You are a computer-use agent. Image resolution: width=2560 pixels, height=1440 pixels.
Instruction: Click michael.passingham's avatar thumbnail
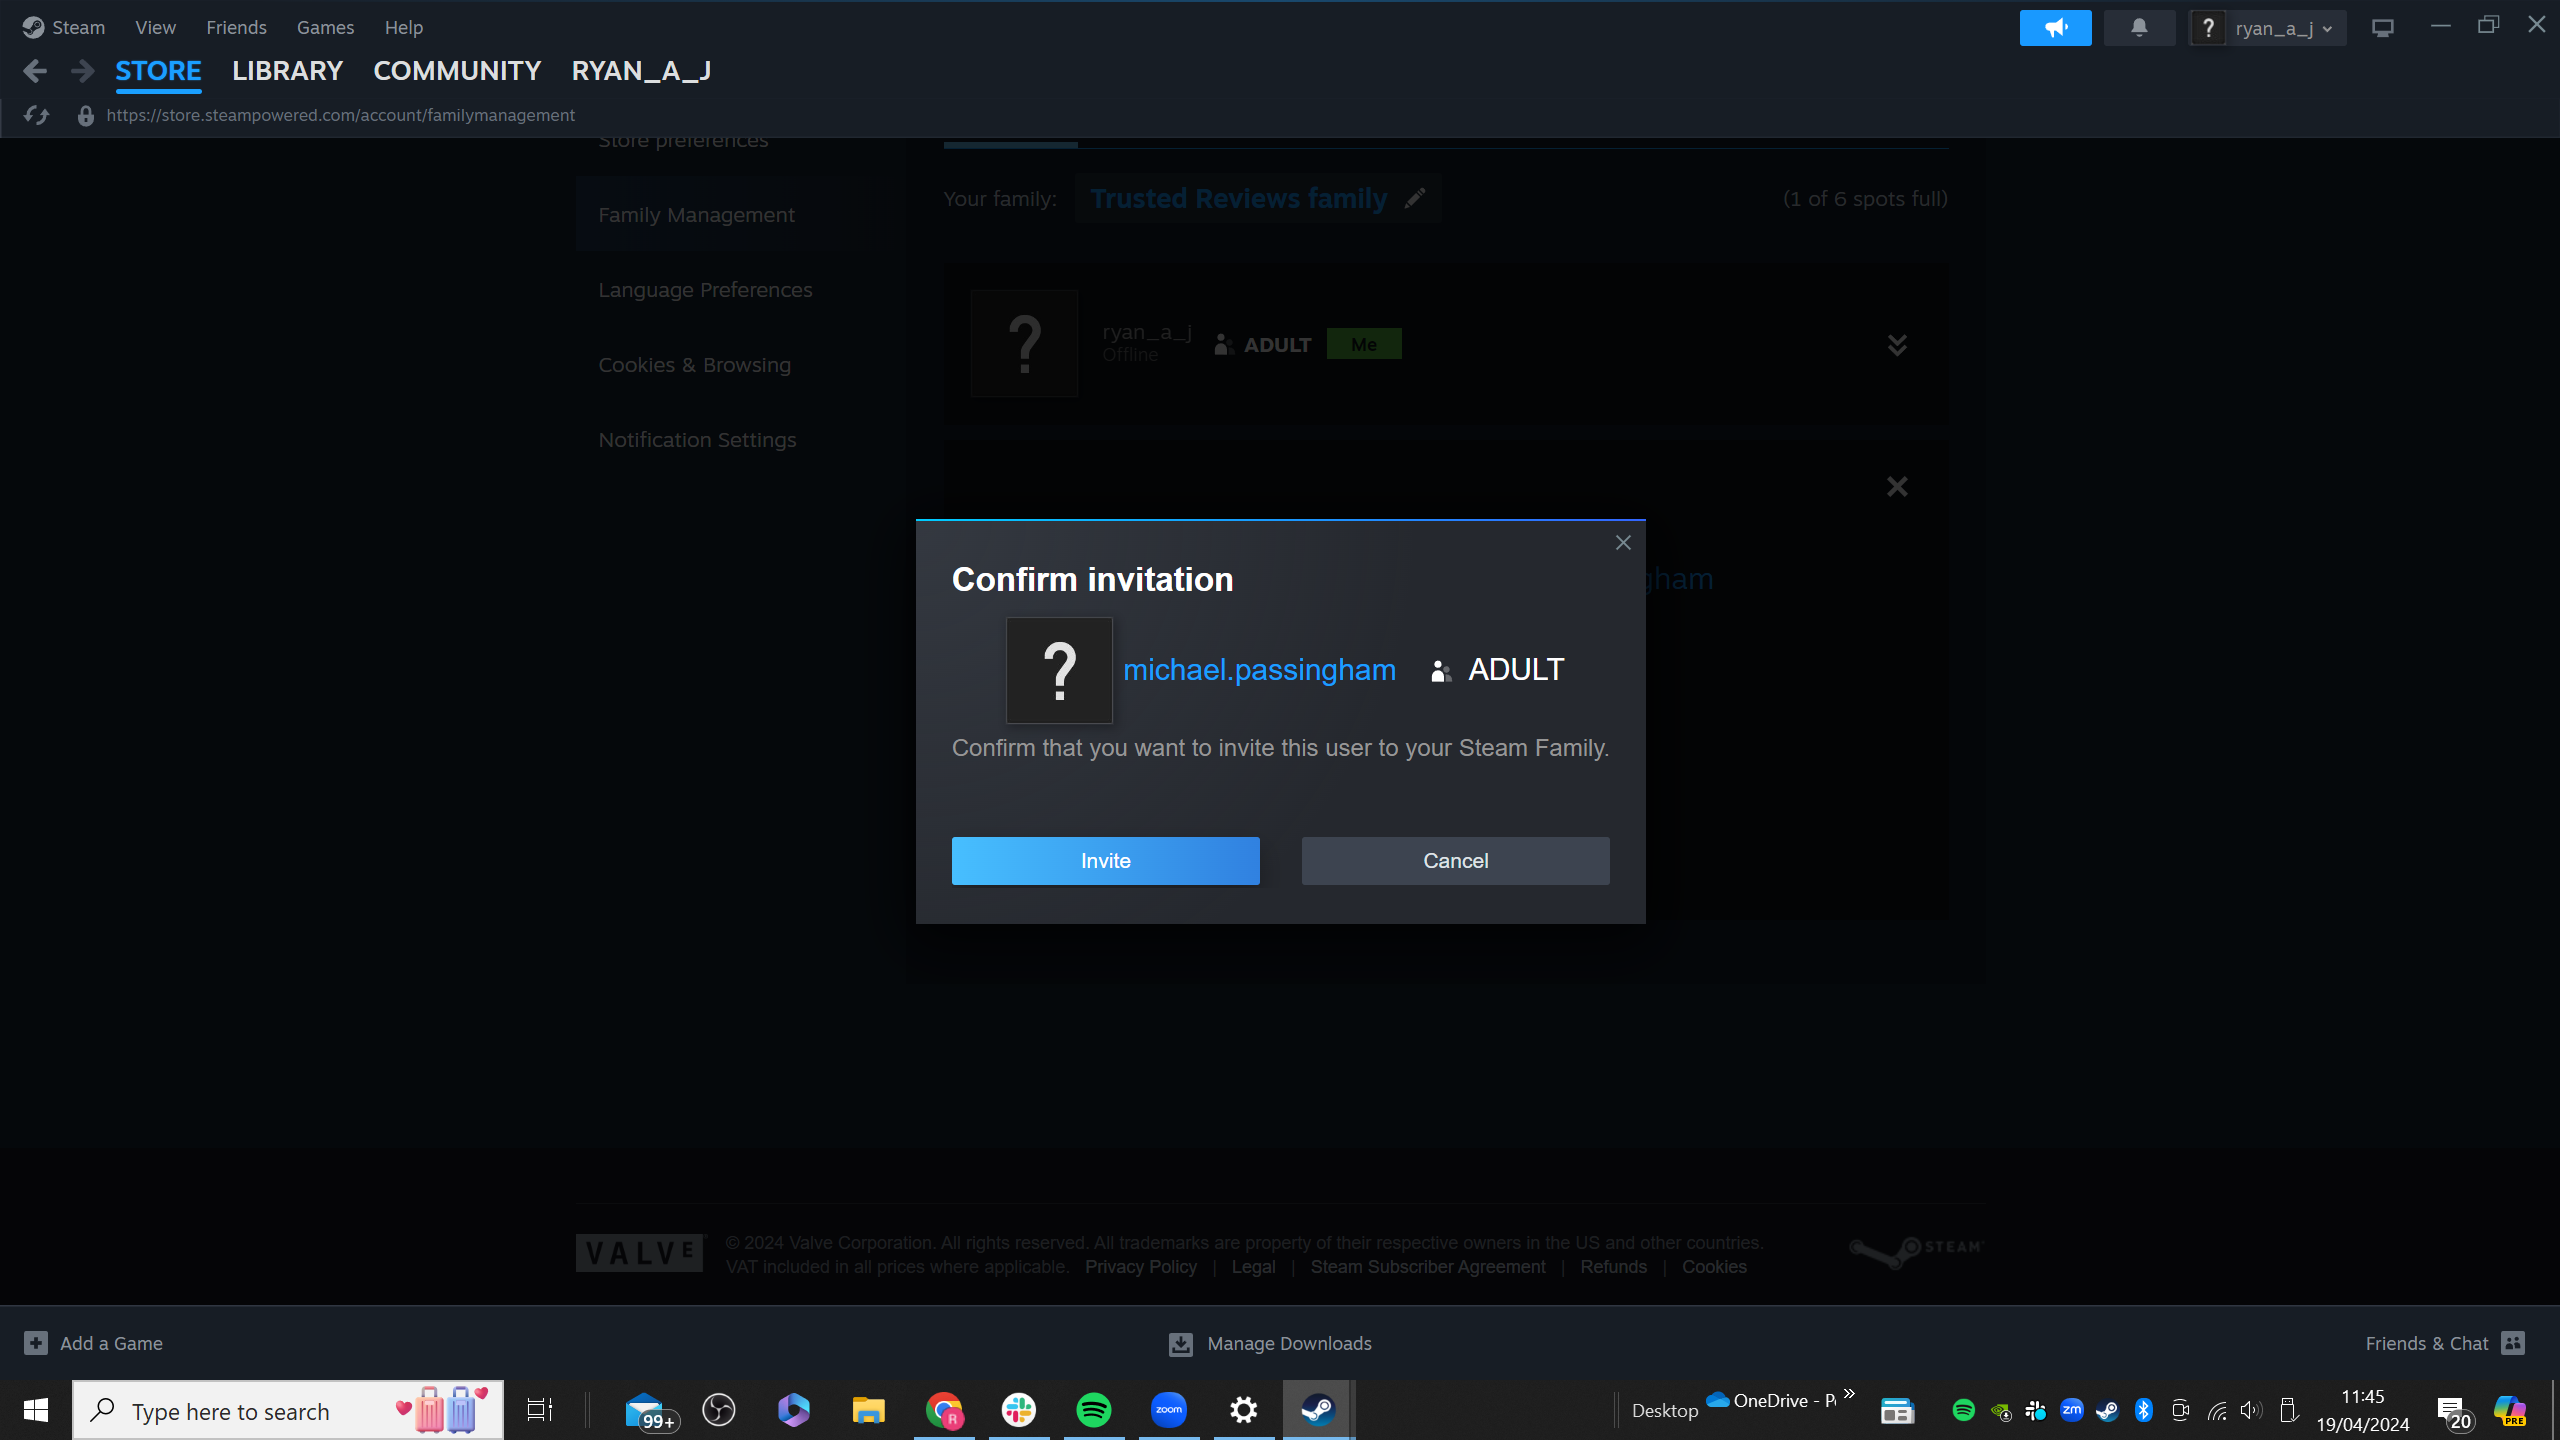pos(1059,670)
